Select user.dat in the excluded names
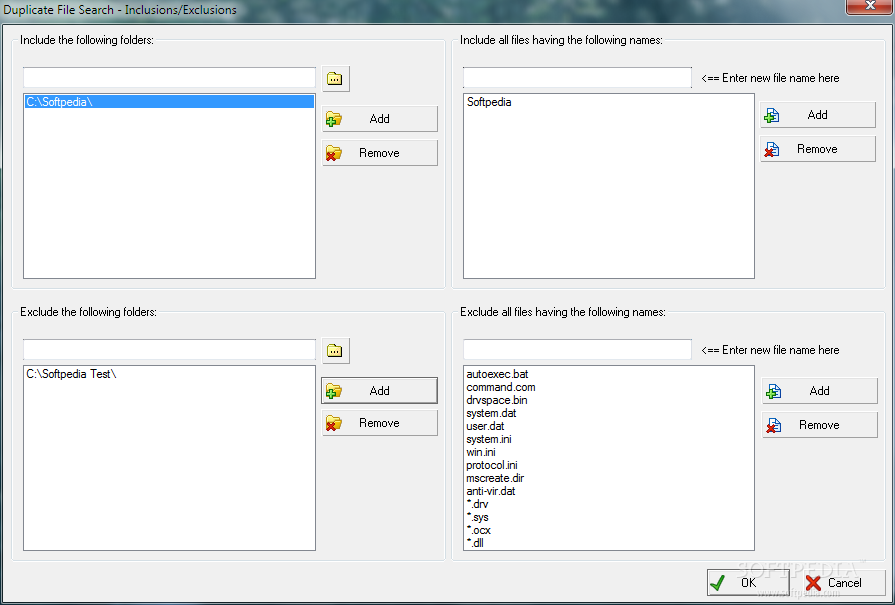 tap(608, 426)
